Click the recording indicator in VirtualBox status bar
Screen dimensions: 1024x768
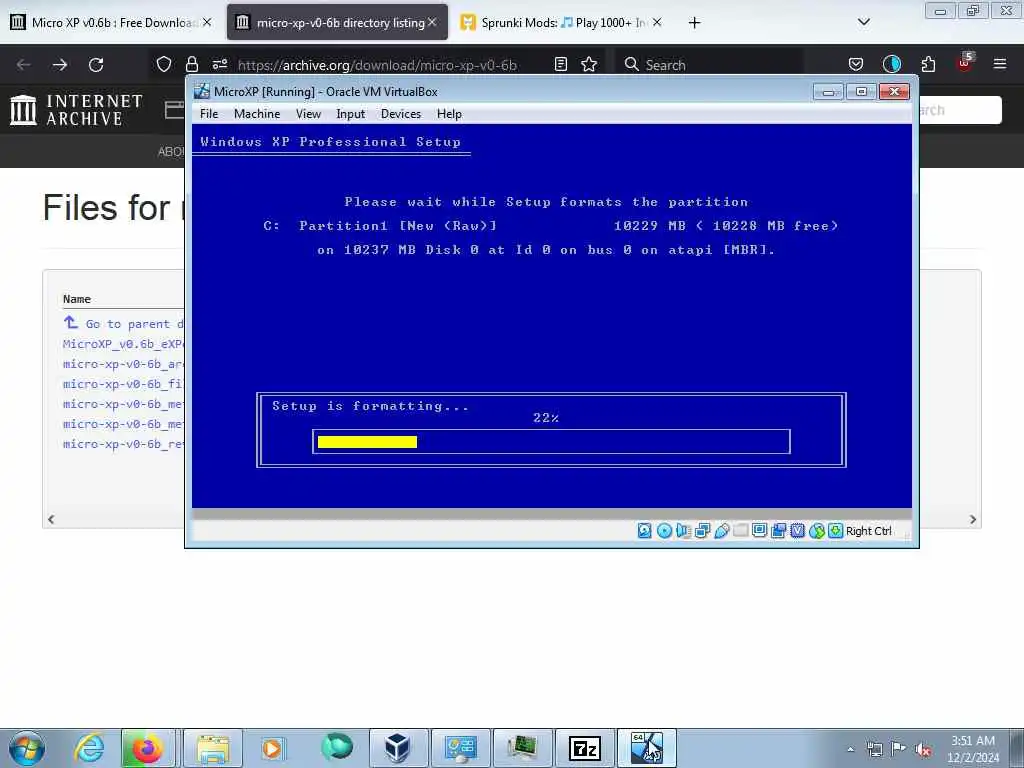pos(778,531)
